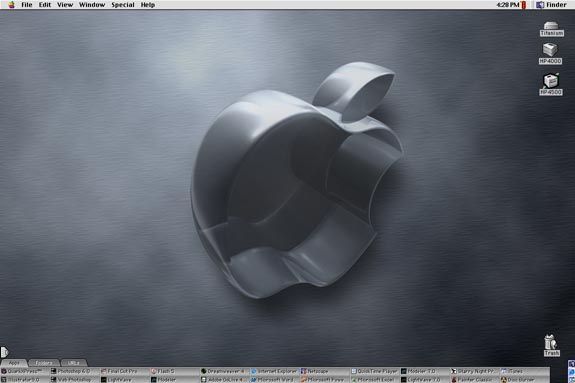The image size is (575, 383).
Task: Open the Edit menu
Action: click(45, 5)
